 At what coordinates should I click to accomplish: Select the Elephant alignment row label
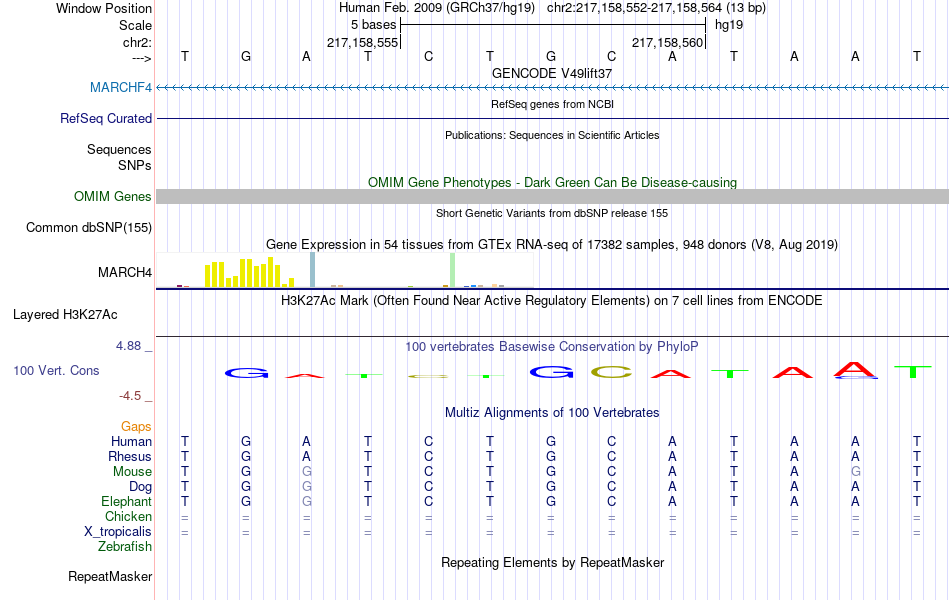tap(127, 501)
